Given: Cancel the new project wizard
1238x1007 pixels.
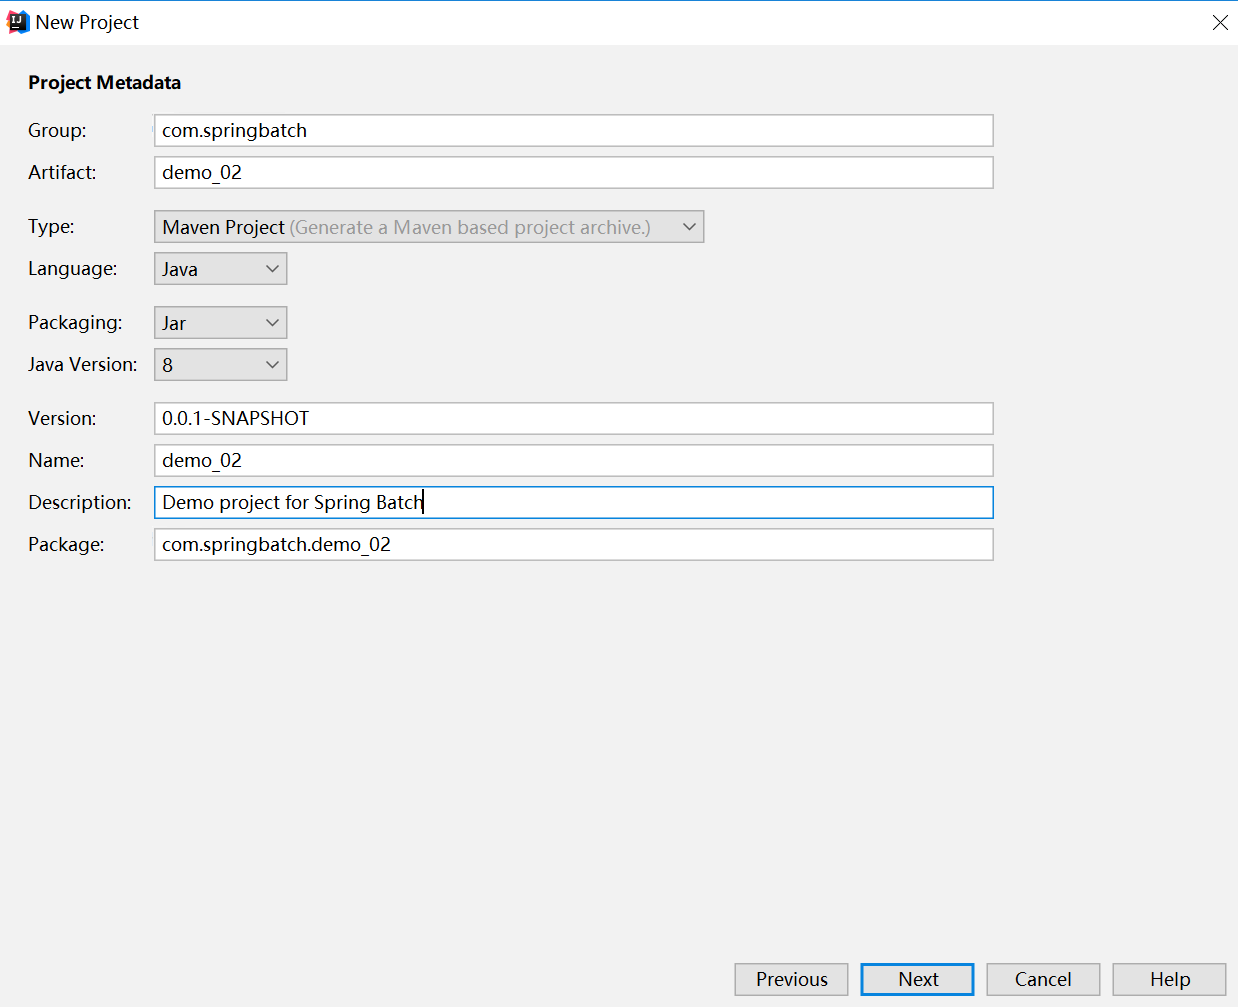Looking at the screenshot, I should (x=1043, y=980).
